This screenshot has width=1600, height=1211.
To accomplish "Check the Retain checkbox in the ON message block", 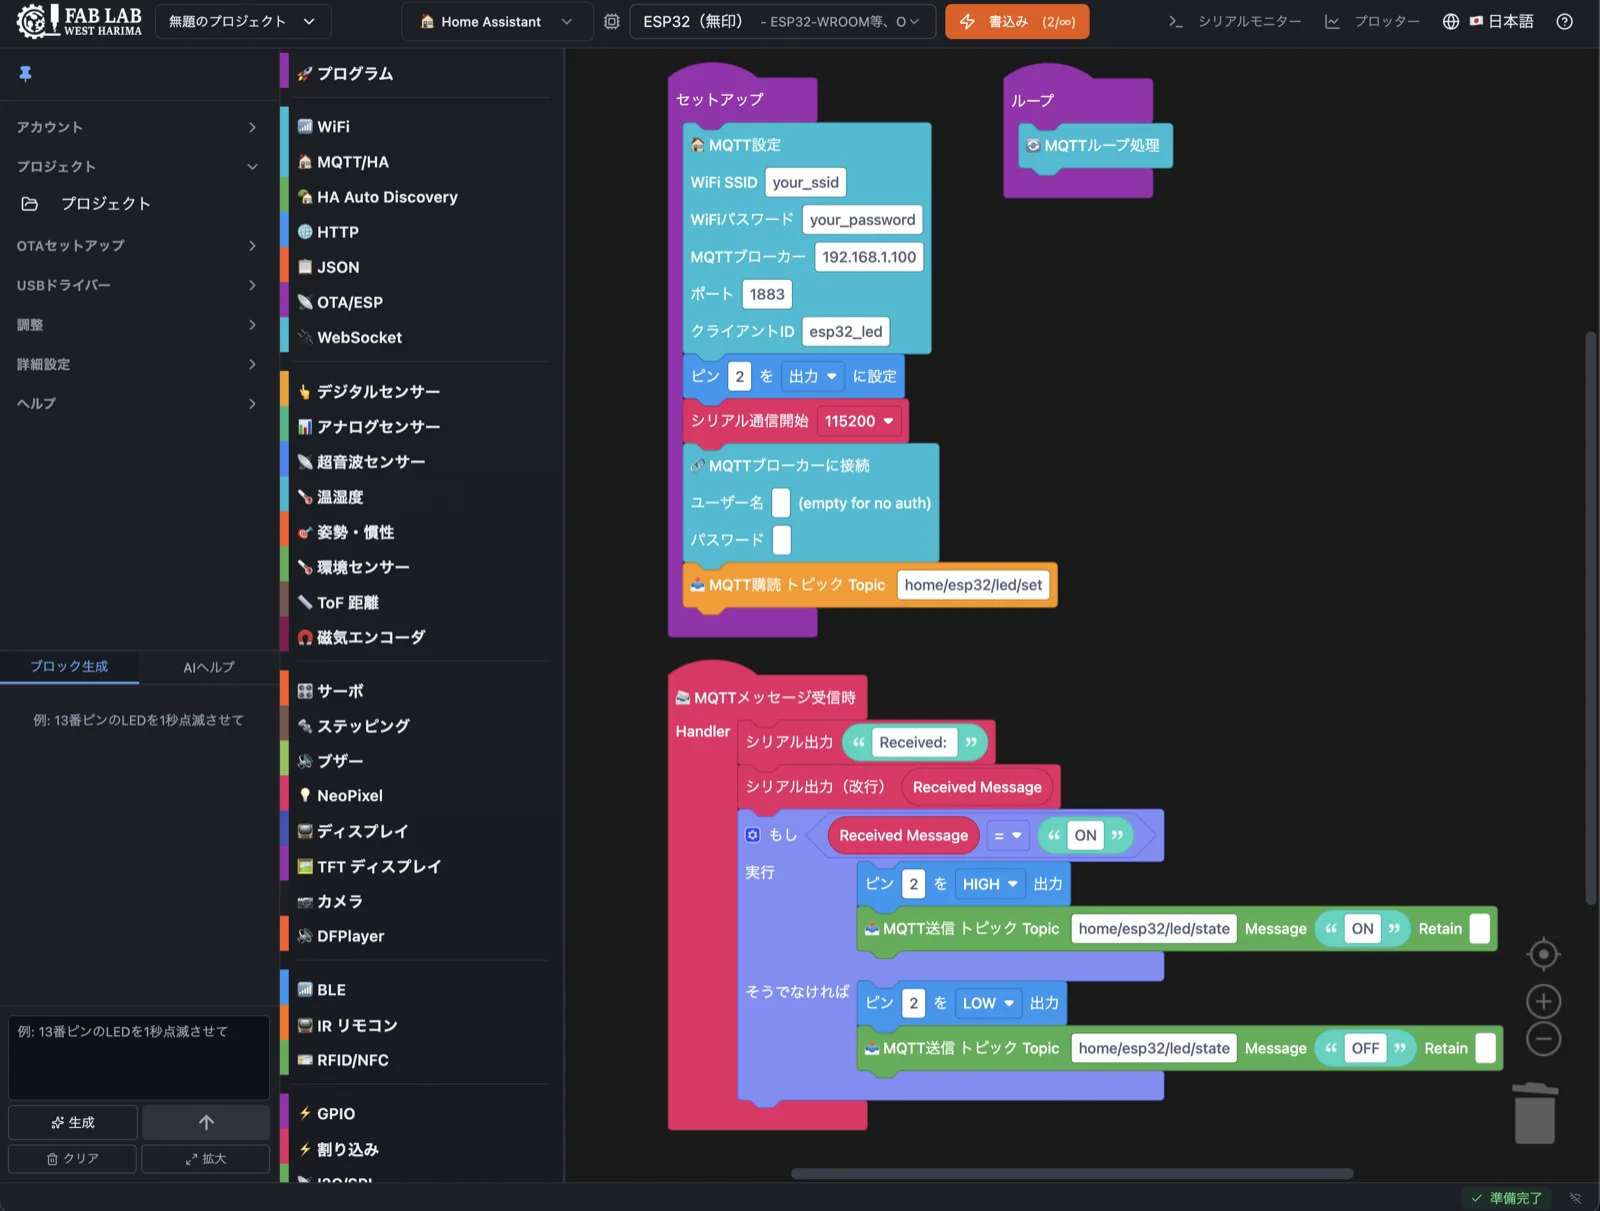I will click(x=1479, y=928).
